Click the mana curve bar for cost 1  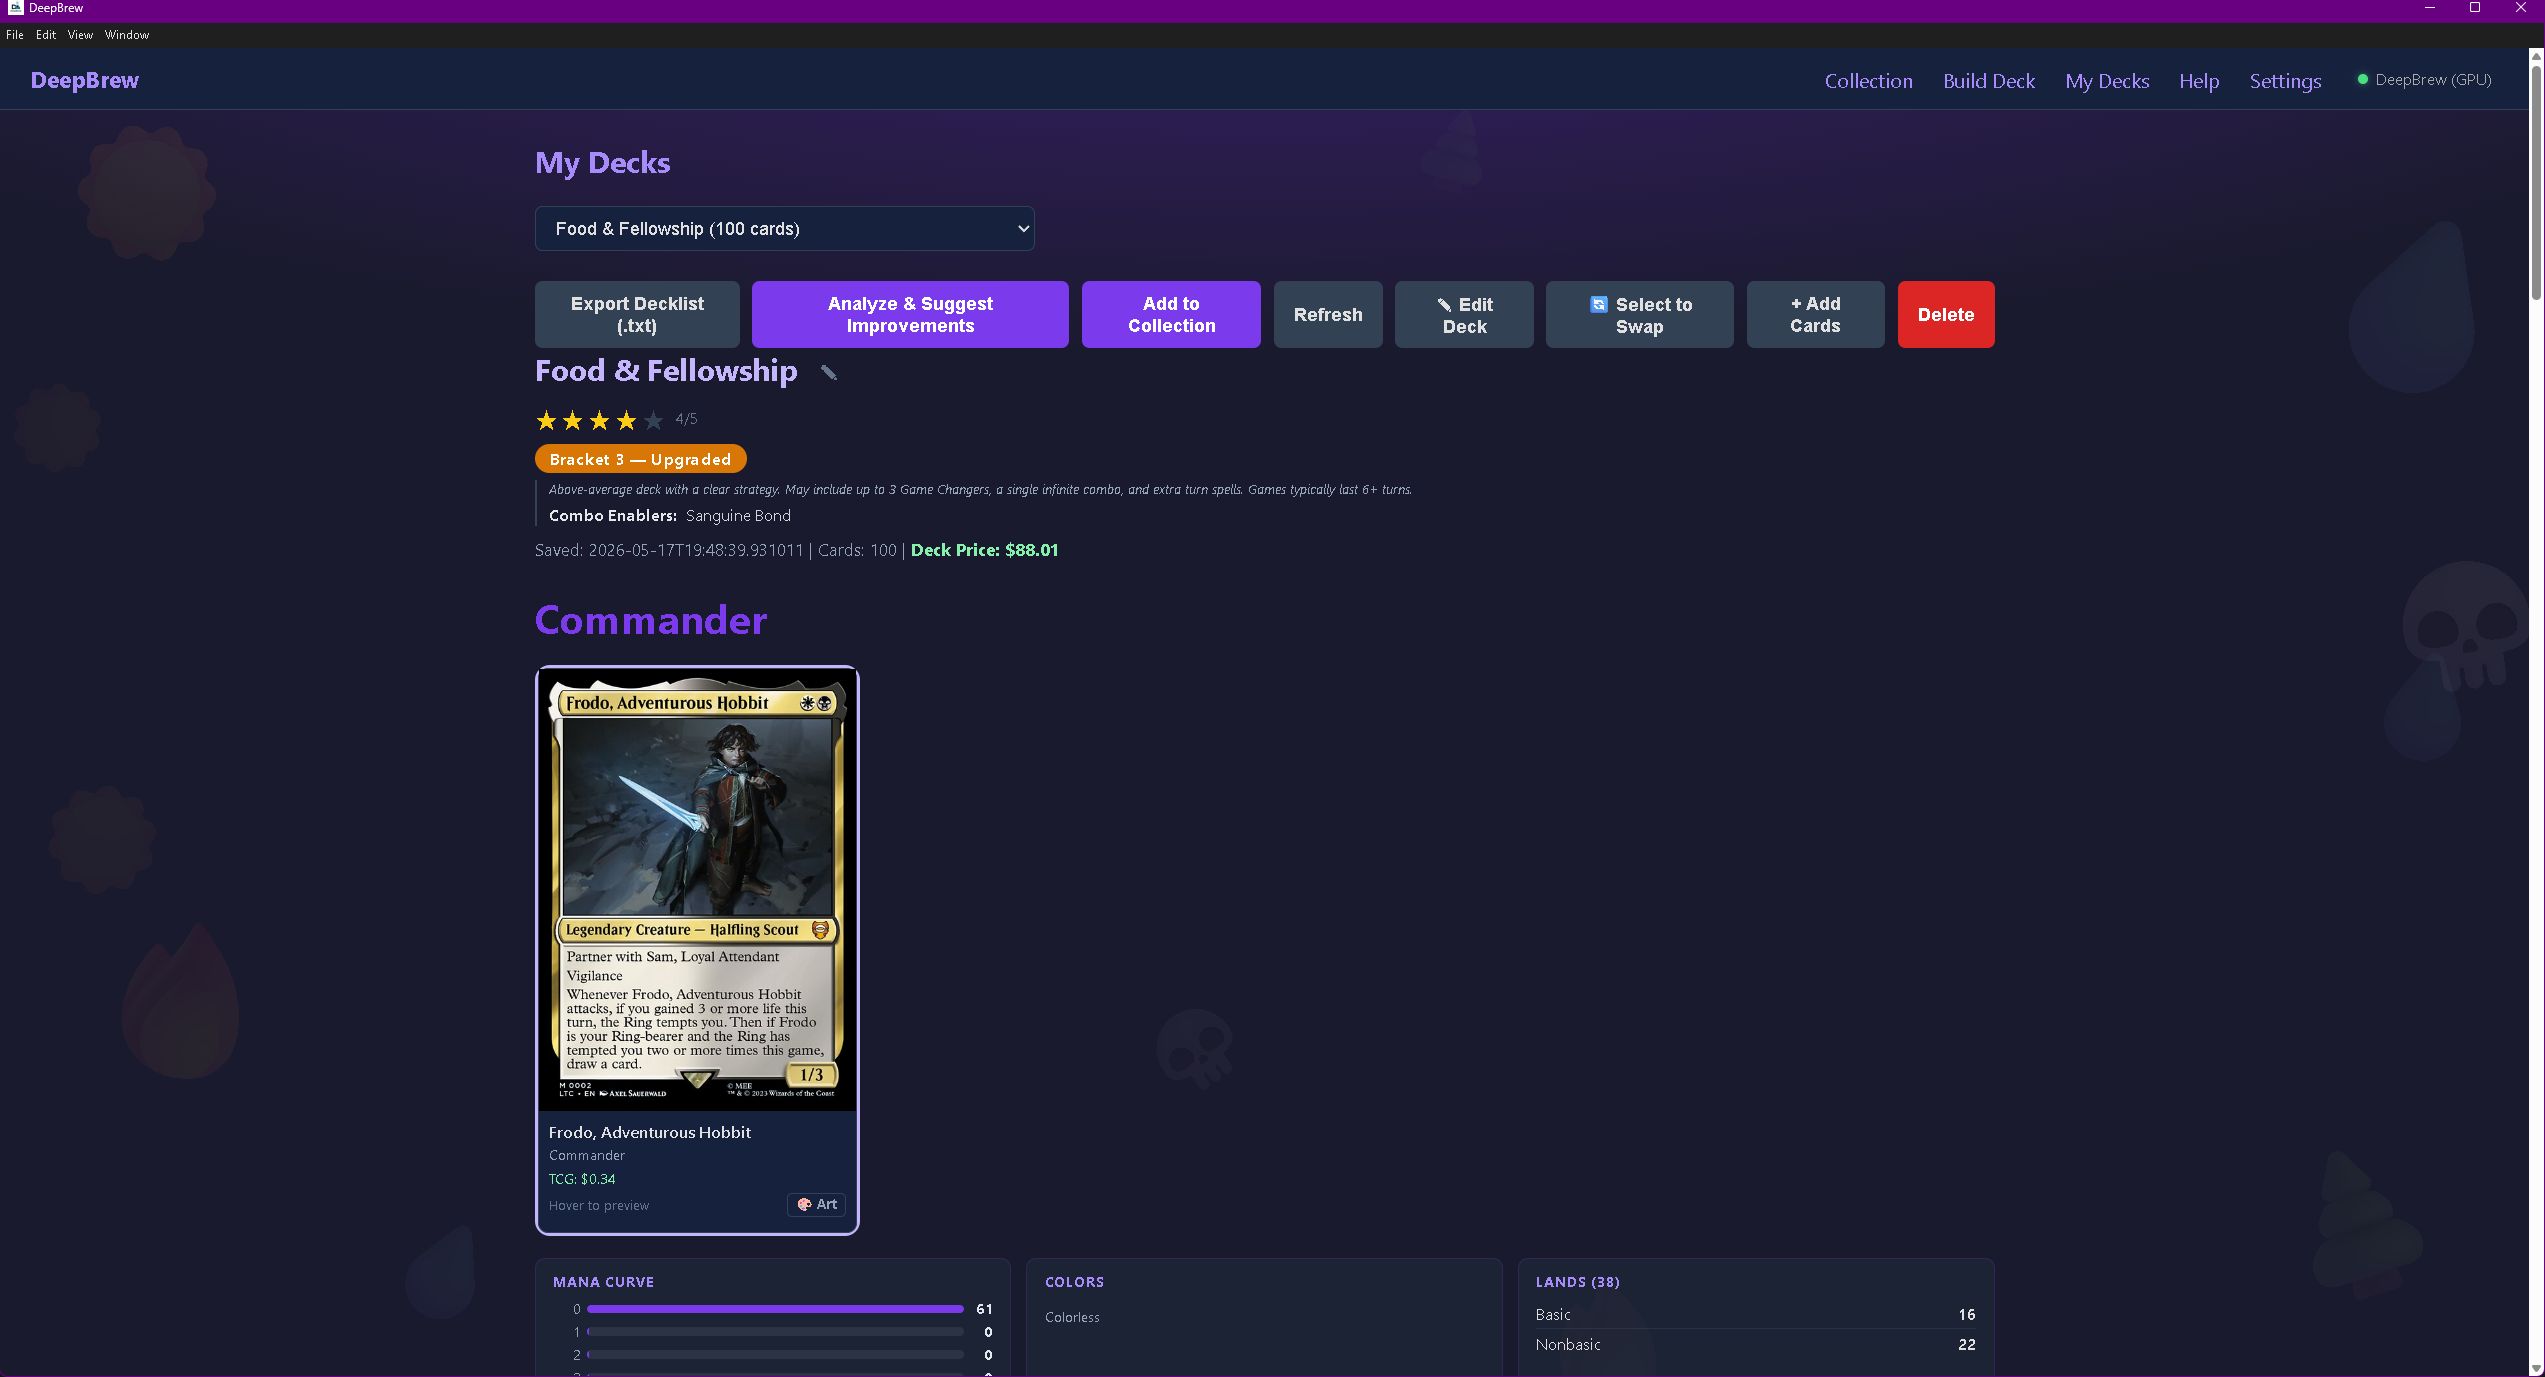point(775,1332)
